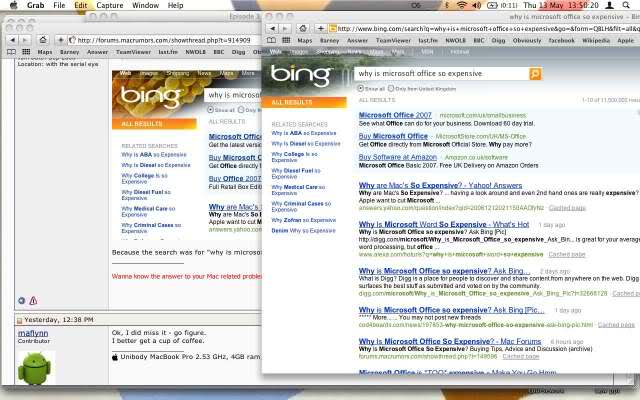Click the volume speaker icon in the menu bar
This screenshot has width=640, height=400.
coord(476,5)
